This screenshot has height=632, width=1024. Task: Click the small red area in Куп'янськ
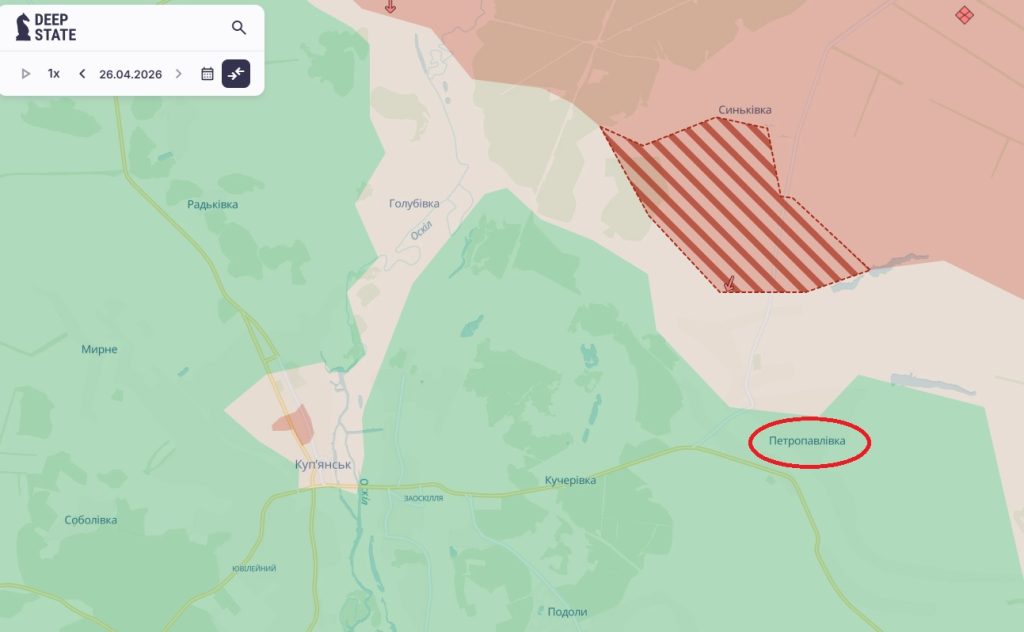293,422
